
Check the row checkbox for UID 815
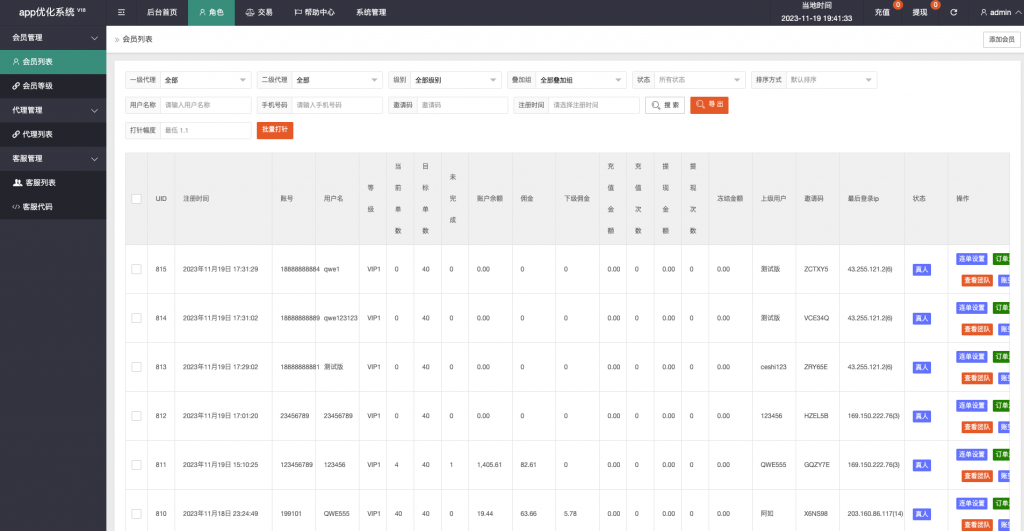[x=136, y=269]
